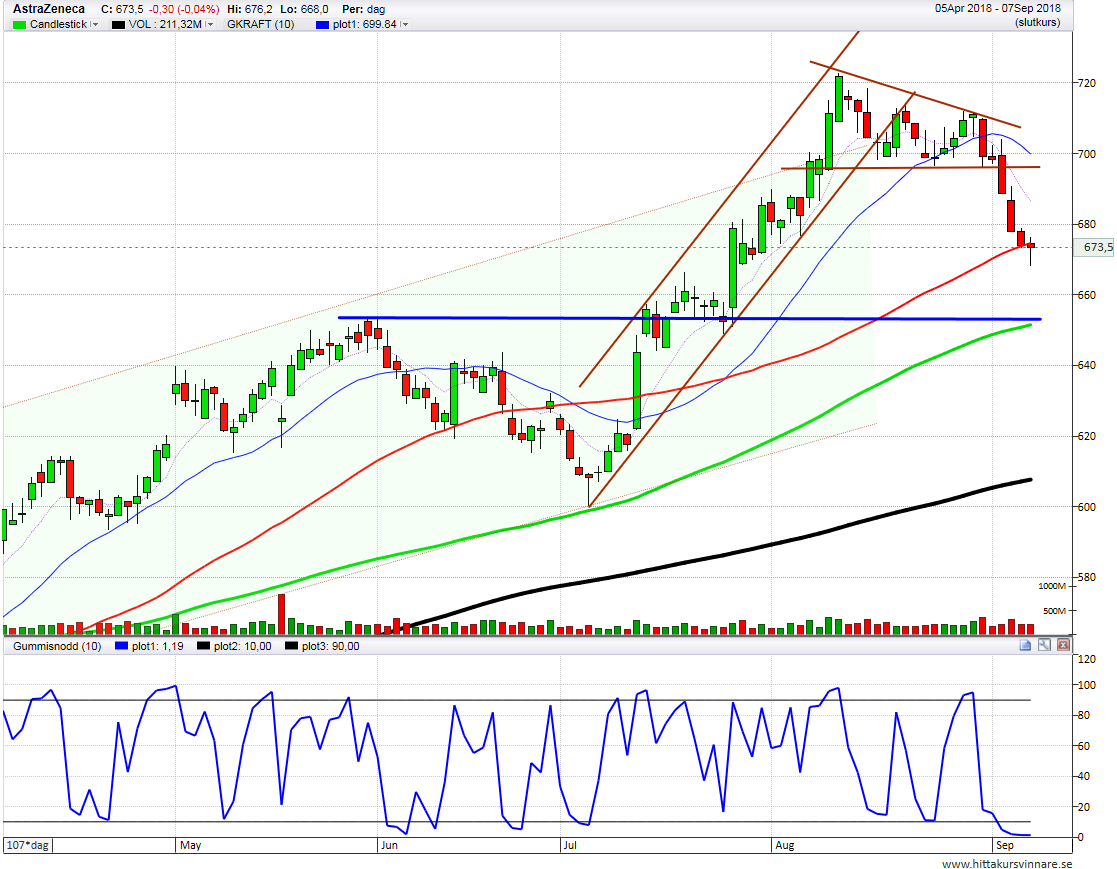Click the black swatch beside plot2 10,00

(x=204, y=646)
